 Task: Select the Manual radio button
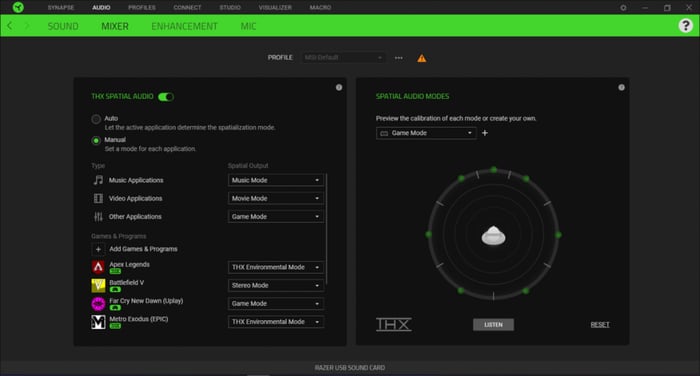tap(96, 141)
